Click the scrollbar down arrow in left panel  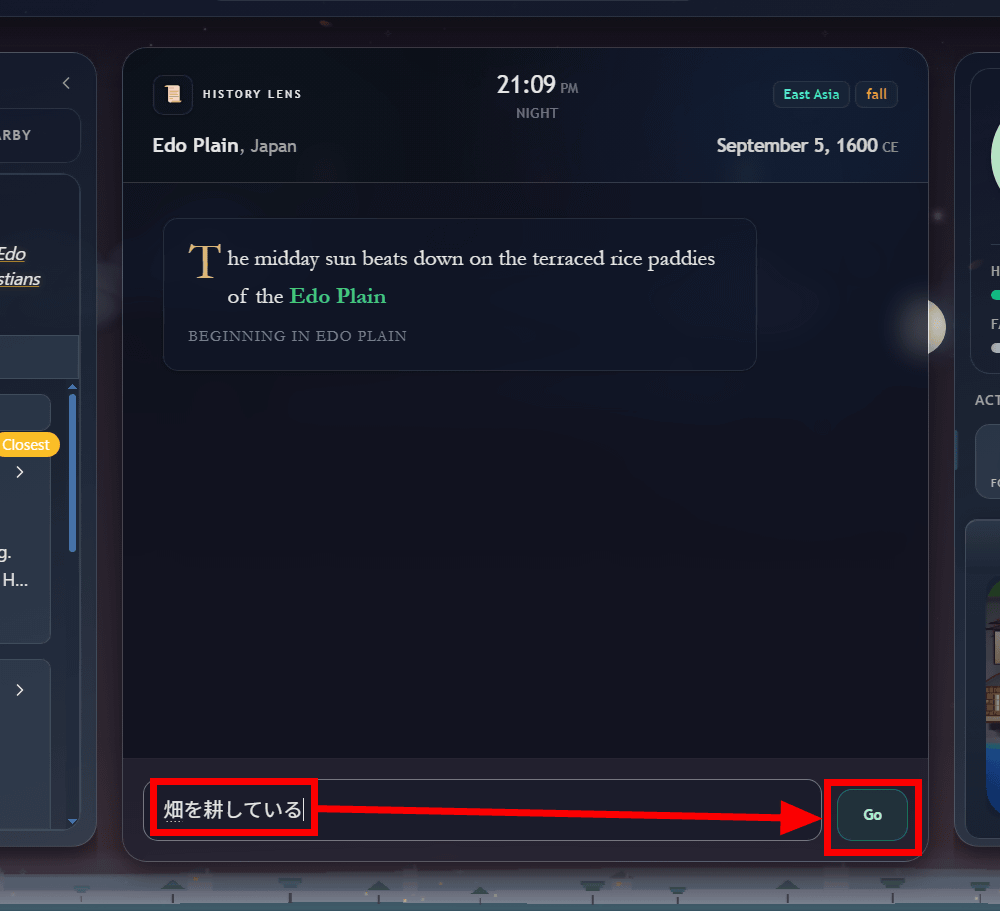(72, 822)
